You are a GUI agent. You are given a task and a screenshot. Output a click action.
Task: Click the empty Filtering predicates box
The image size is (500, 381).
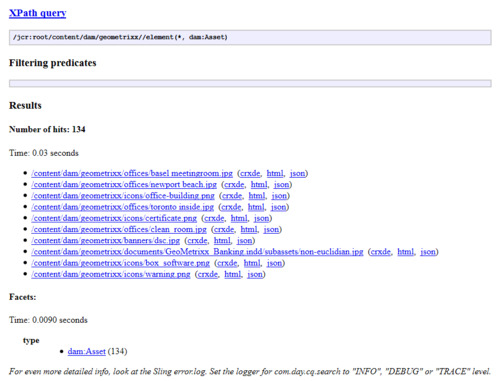(250, 83)
